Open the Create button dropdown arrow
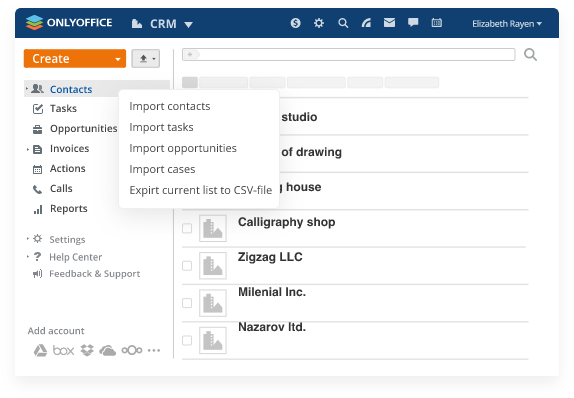Screen dimensions: 574x398 (118, 59)
